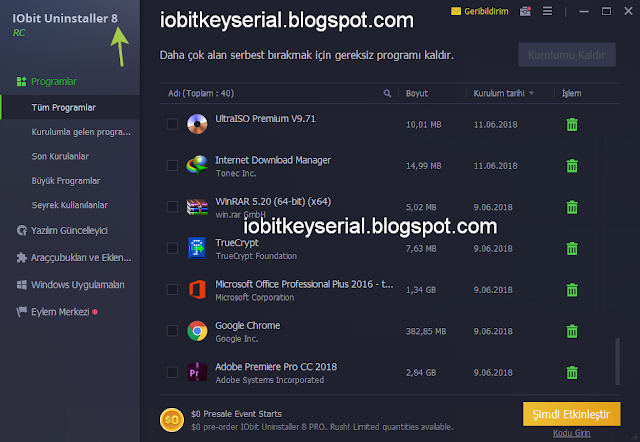Click the search magnifier in list header
Screen dimensions: 640x442
(387, 93)
